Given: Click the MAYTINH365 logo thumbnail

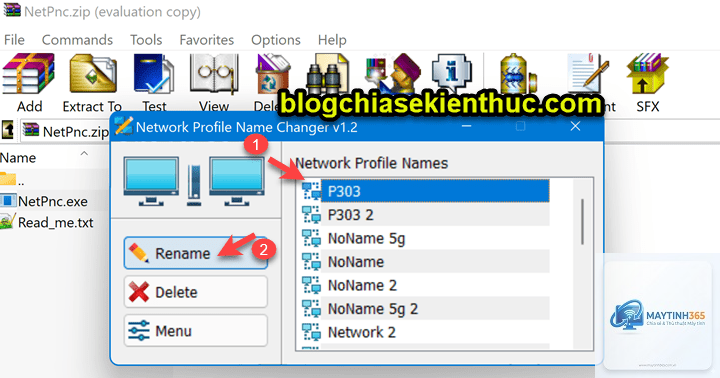Looking at the screenshot, I should 658,315.
